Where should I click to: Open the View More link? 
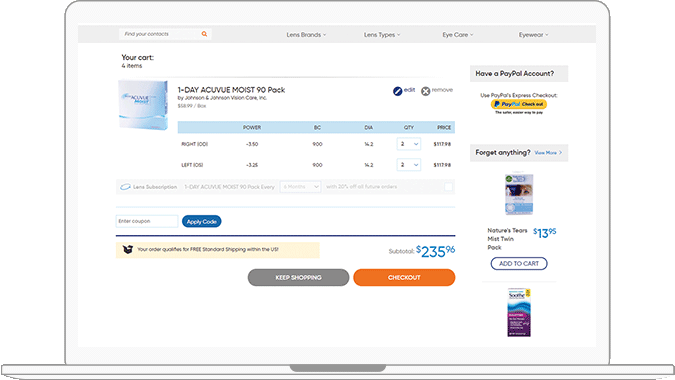[548, 153]
